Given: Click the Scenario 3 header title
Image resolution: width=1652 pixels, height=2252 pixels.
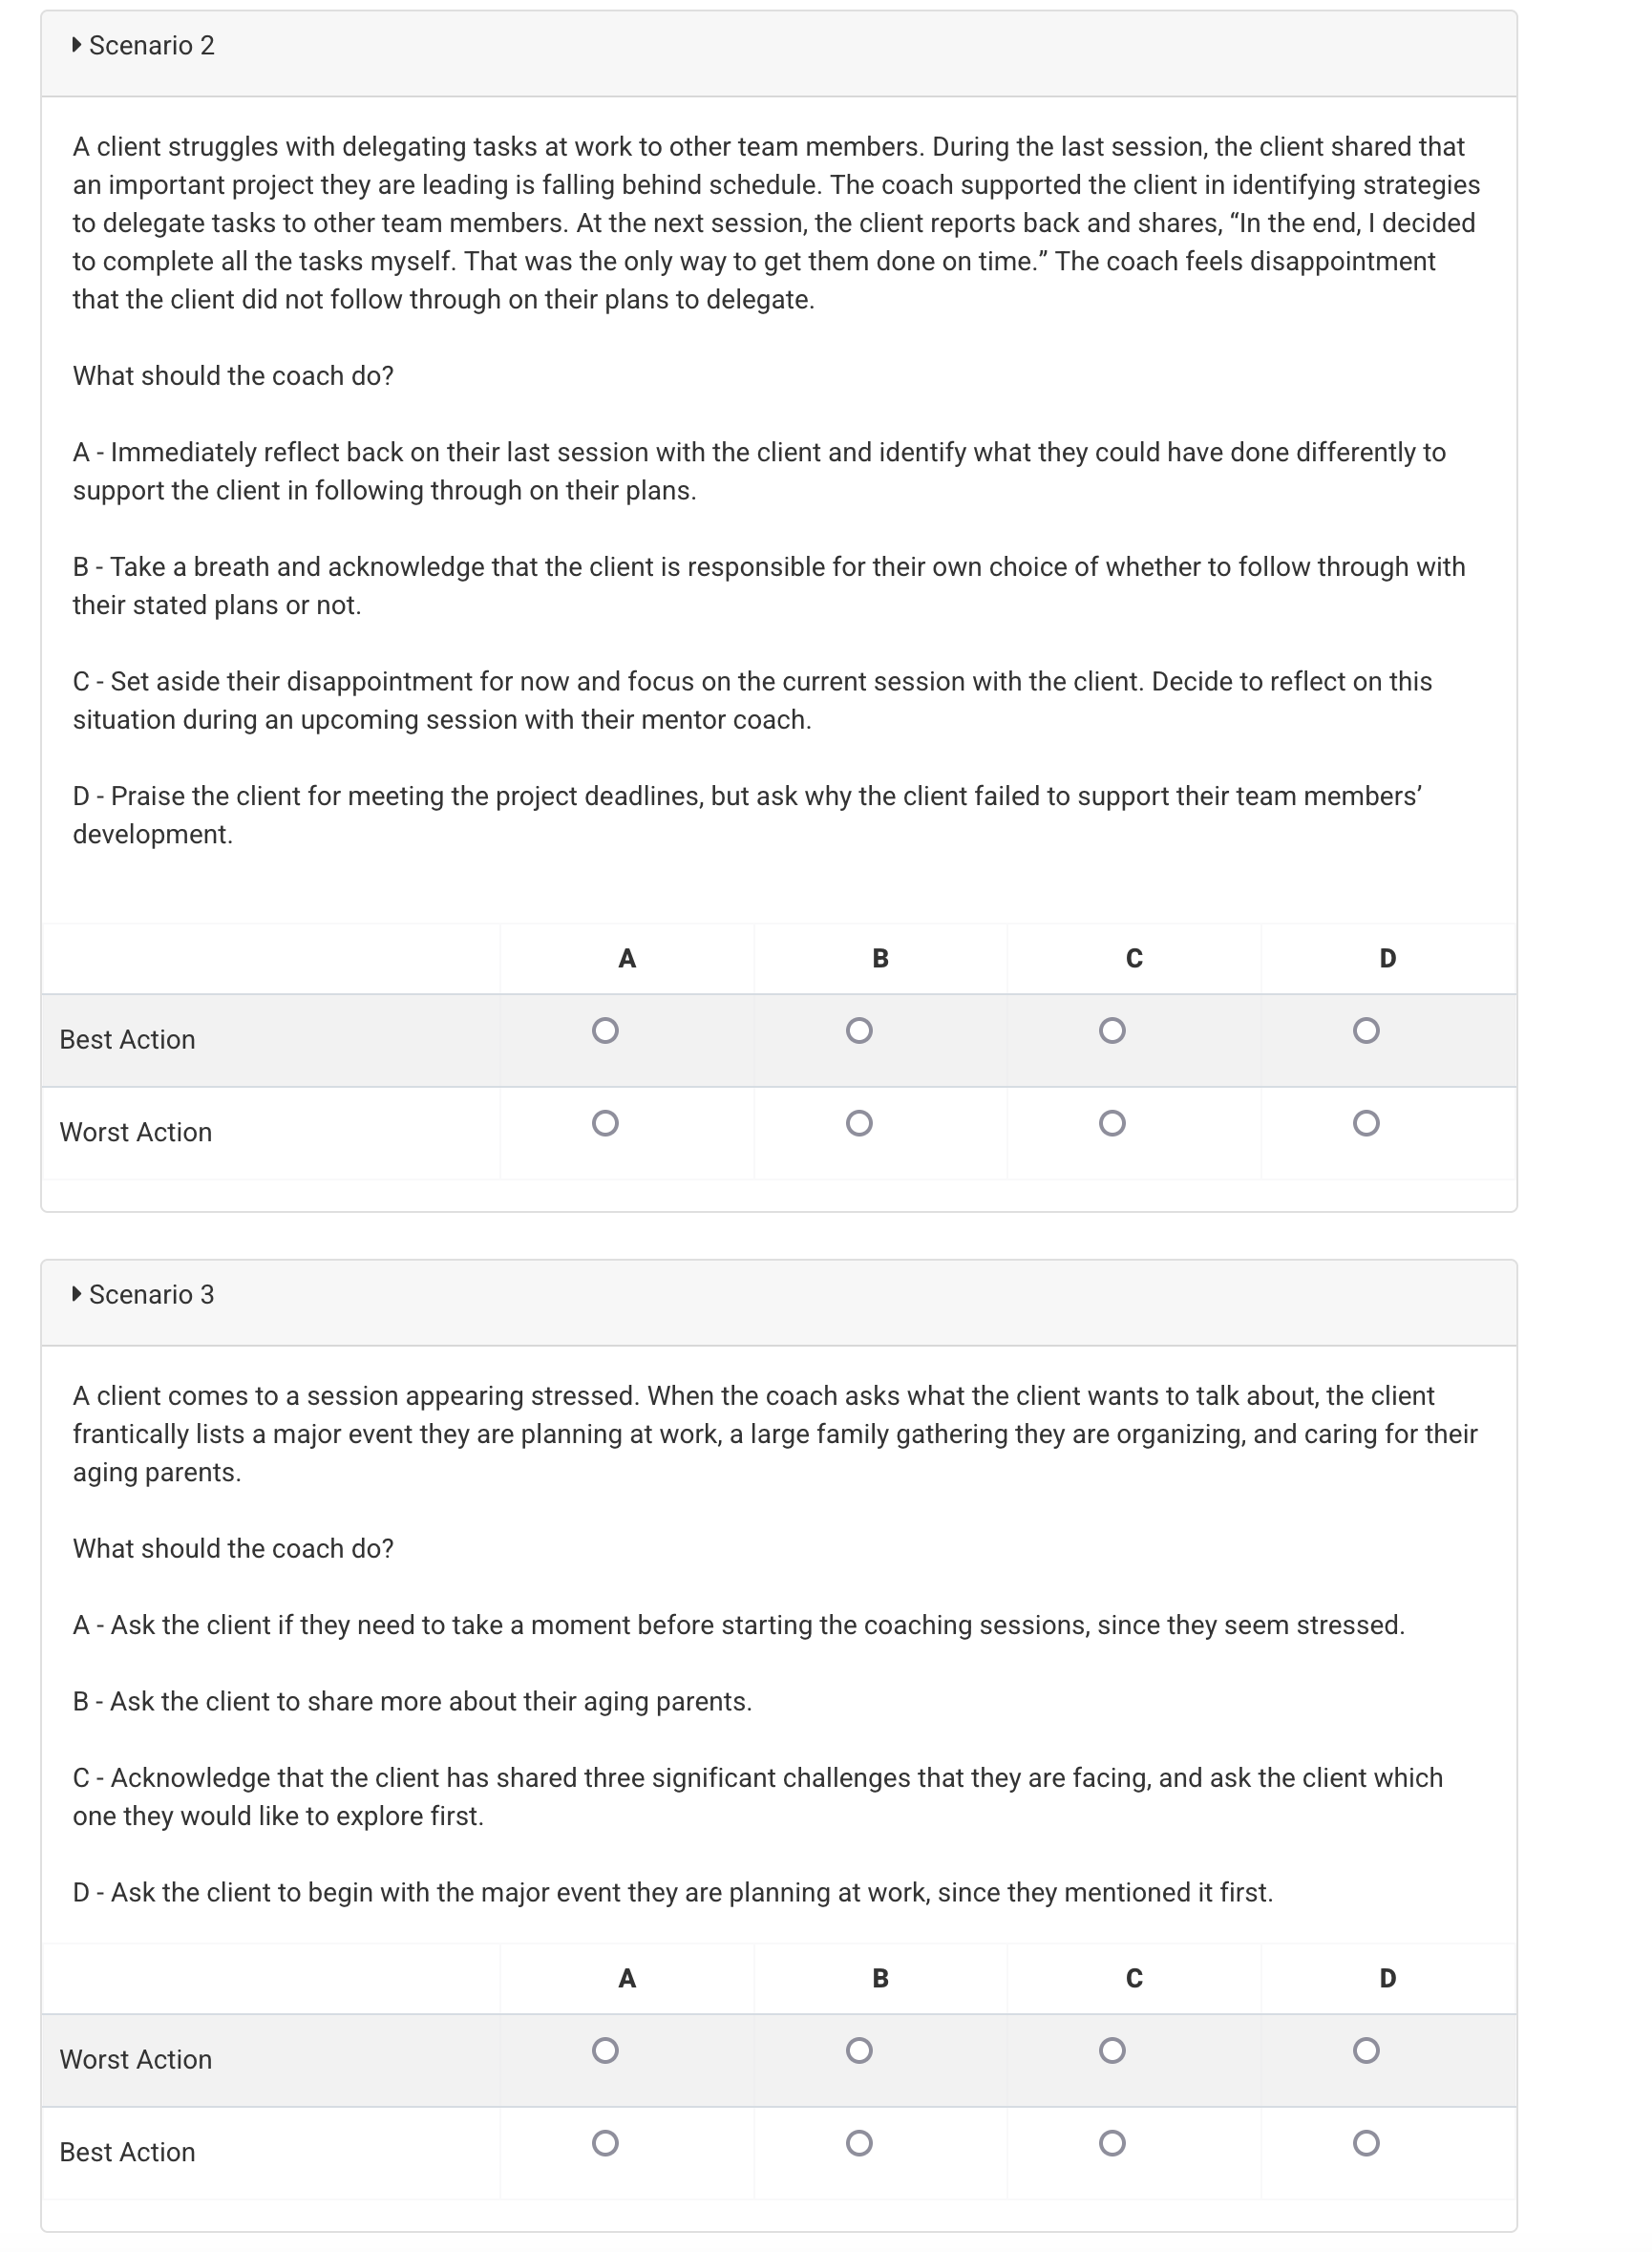Looking at the screenshot, I should (x=152, y=1295).
